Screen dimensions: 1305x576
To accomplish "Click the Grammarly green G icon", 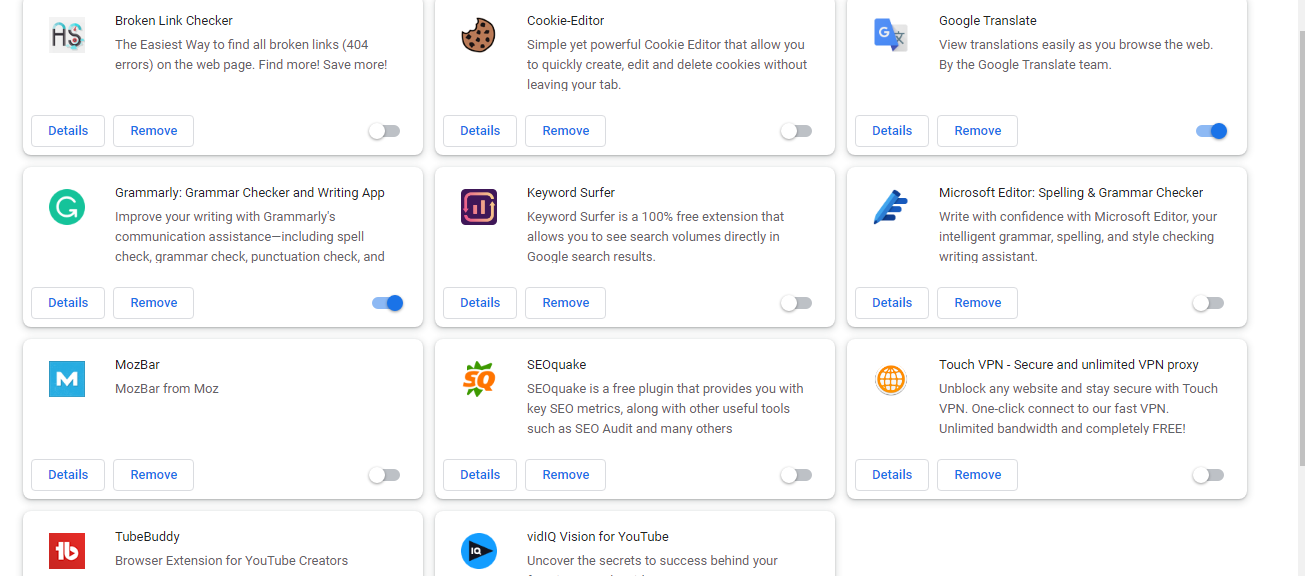I will [x=66, y=207].
